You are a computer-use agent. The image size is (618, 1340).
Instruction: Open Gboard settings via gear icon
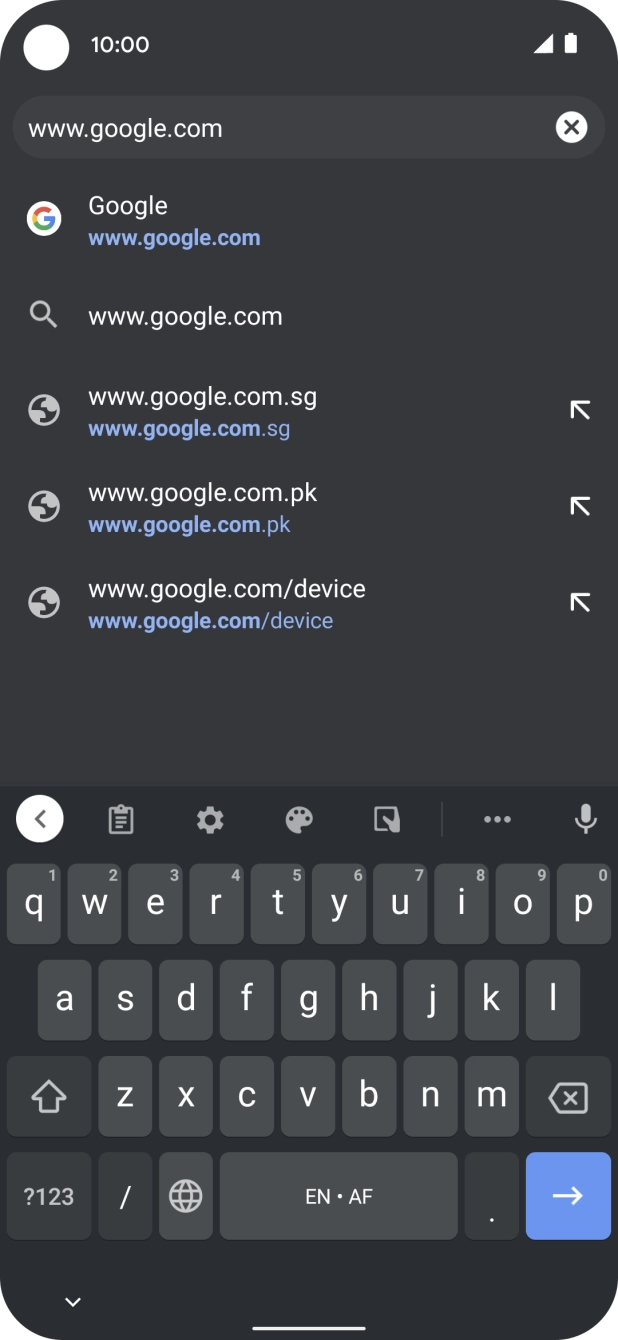coord(209,818)
